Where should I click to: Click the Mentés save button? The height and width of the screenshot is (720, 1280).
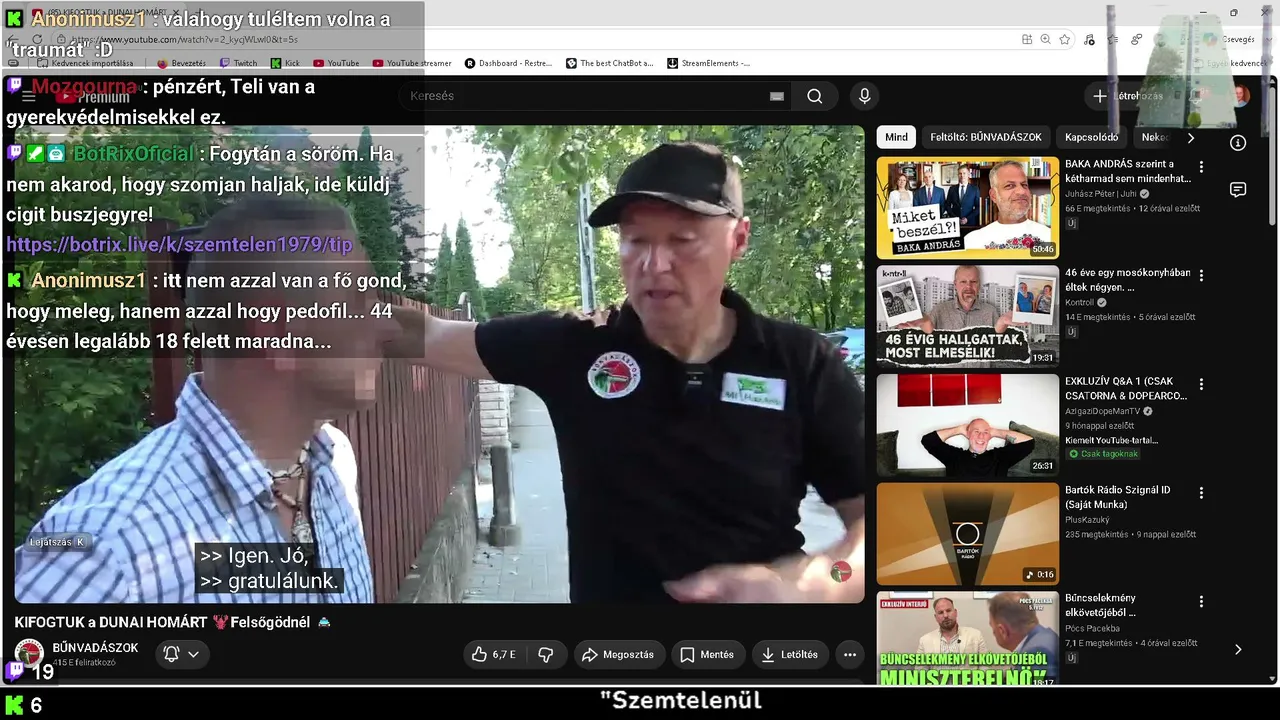(708, 655)
